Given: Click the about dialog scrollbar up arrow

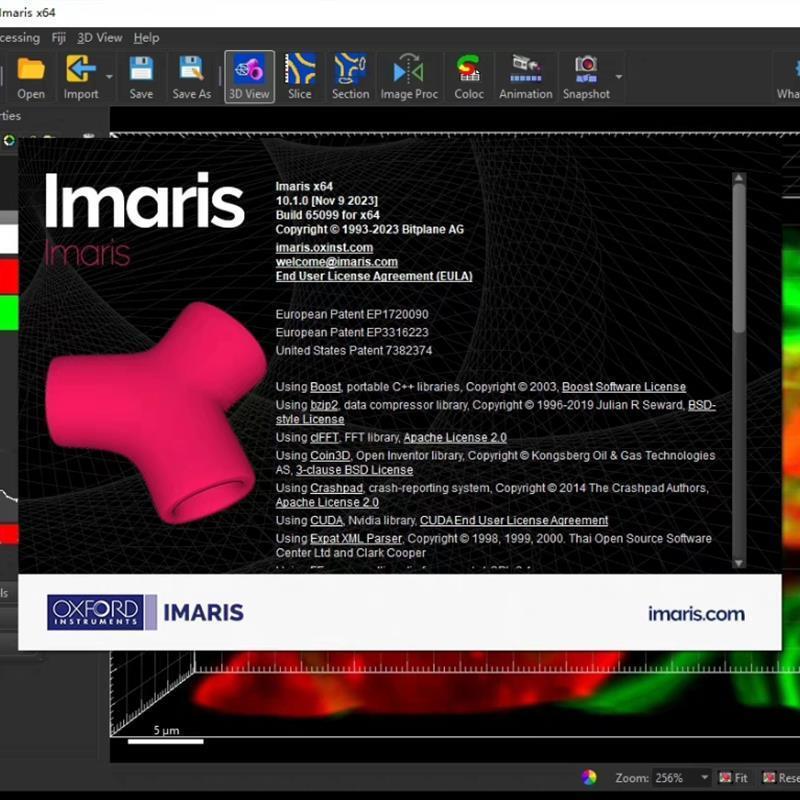Looking at the screenshot, I should [x=738, y=178].
